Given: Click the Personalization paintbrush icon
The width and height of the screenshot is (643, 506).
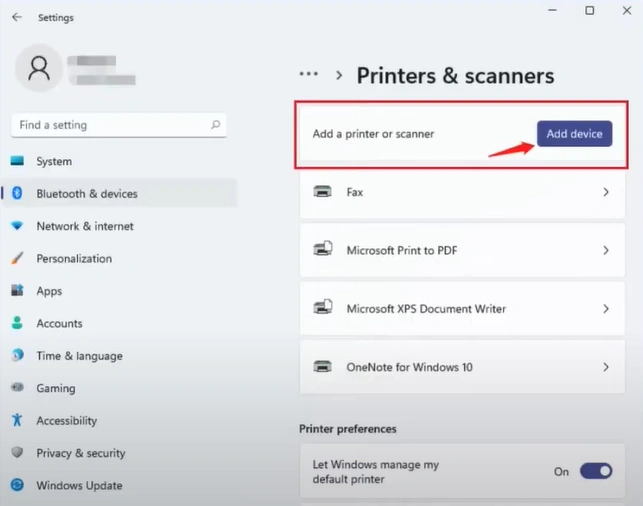Looking at the screenshot, I should 17,258.
